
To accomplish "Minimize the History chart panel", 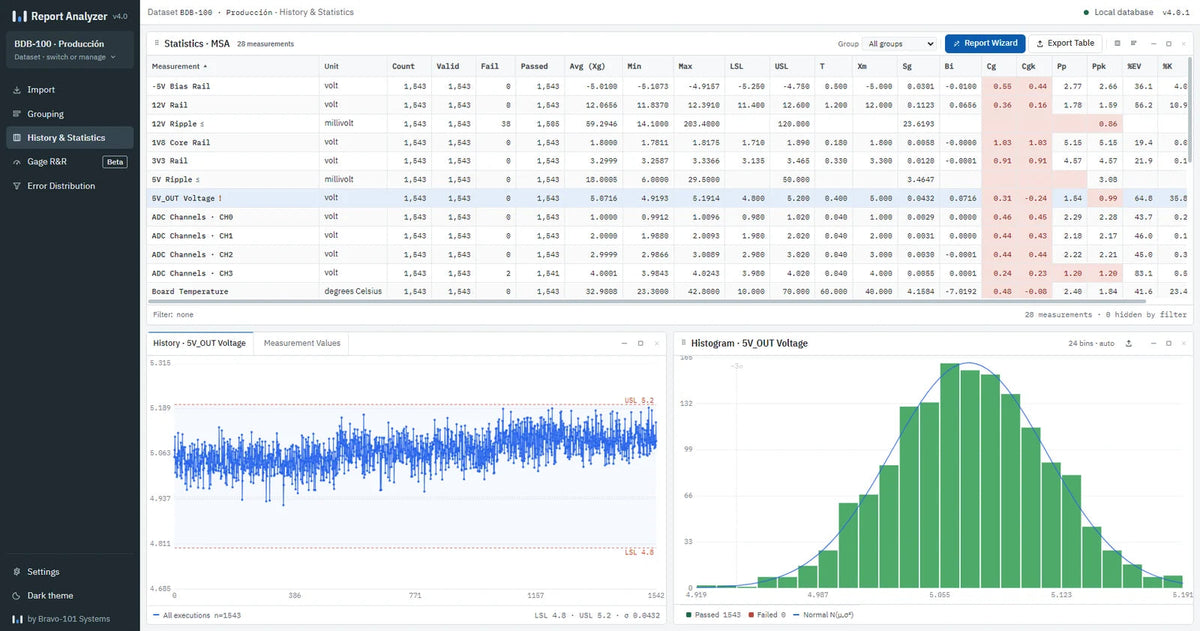I will click(x=624, y=343).
